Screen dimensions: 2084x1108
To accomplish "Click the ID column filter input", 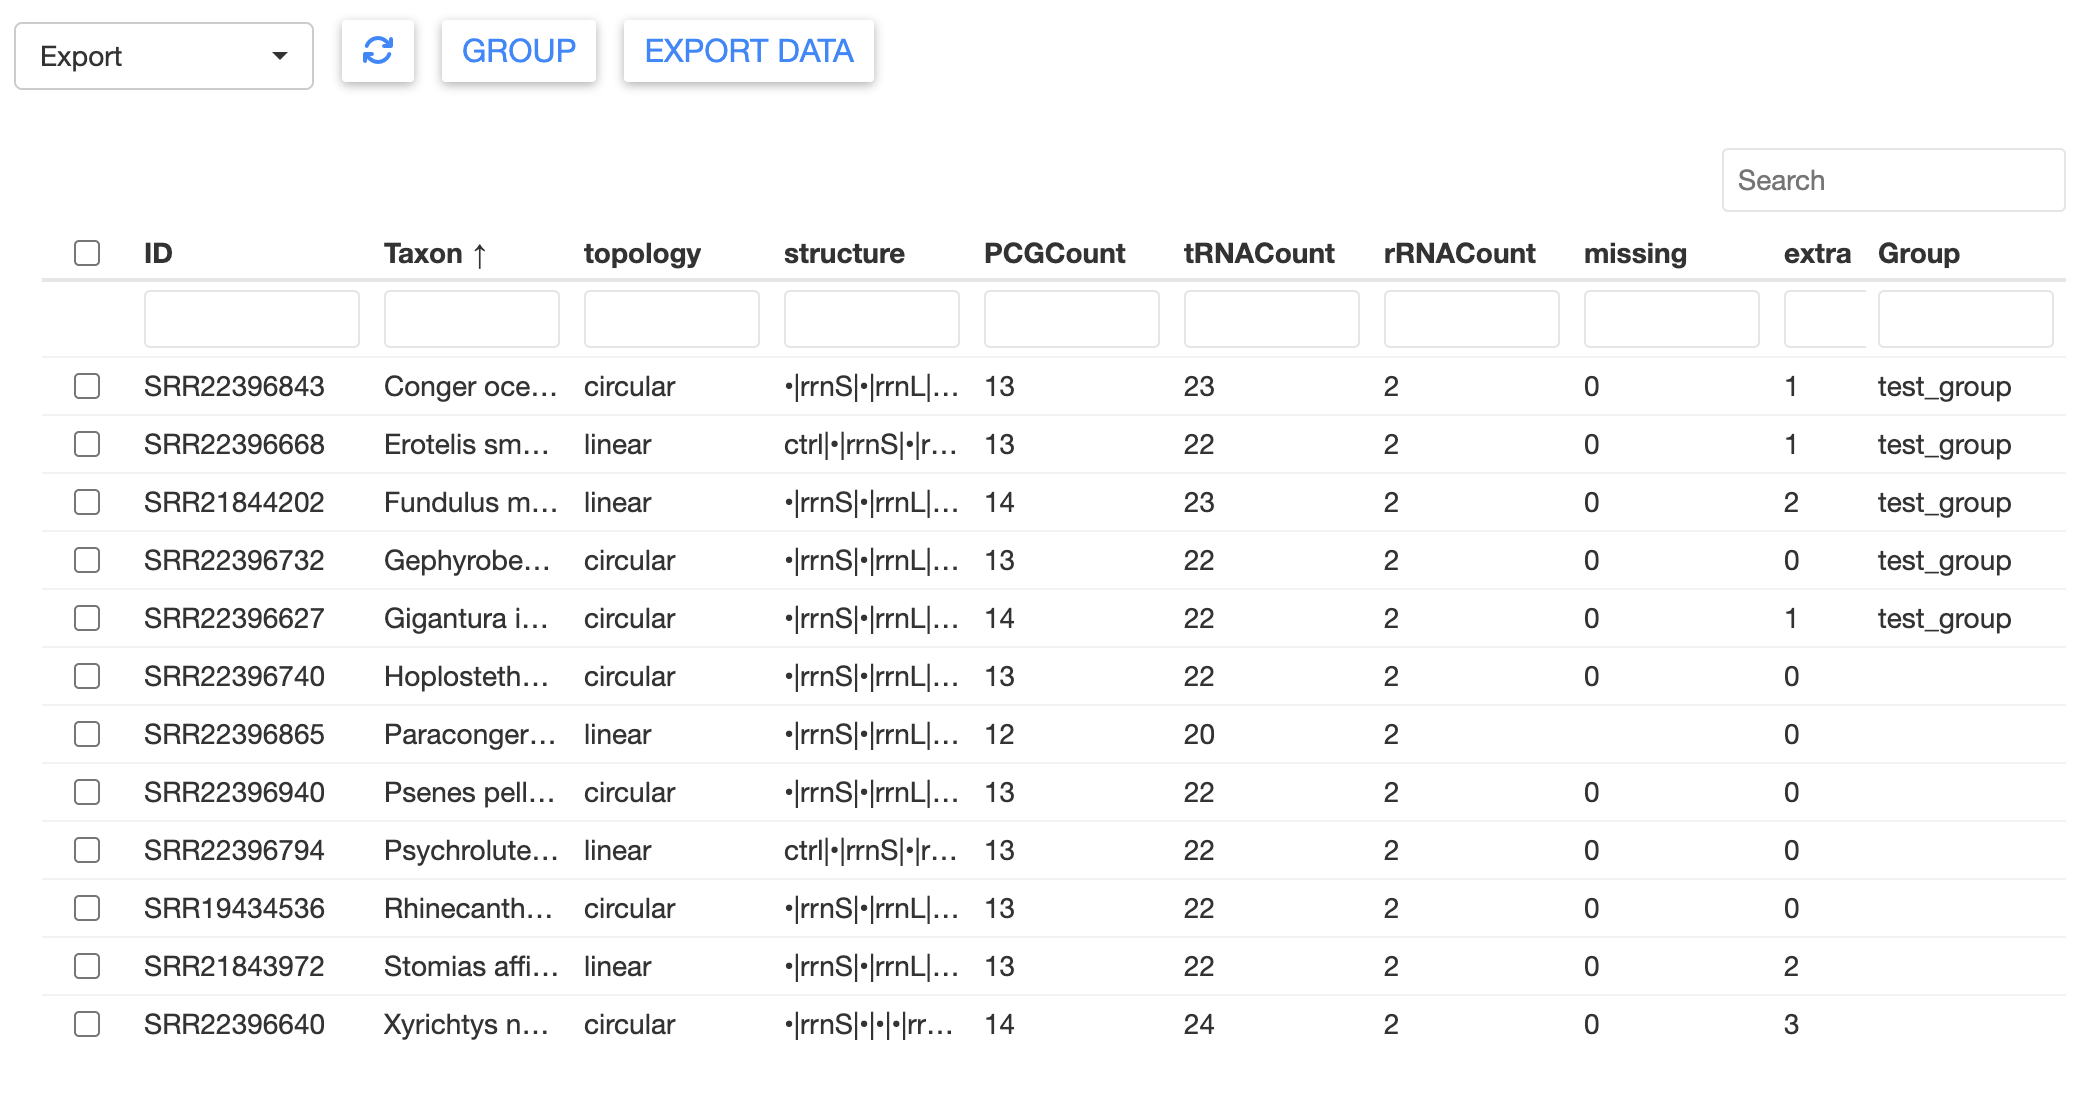I will 252,319.
